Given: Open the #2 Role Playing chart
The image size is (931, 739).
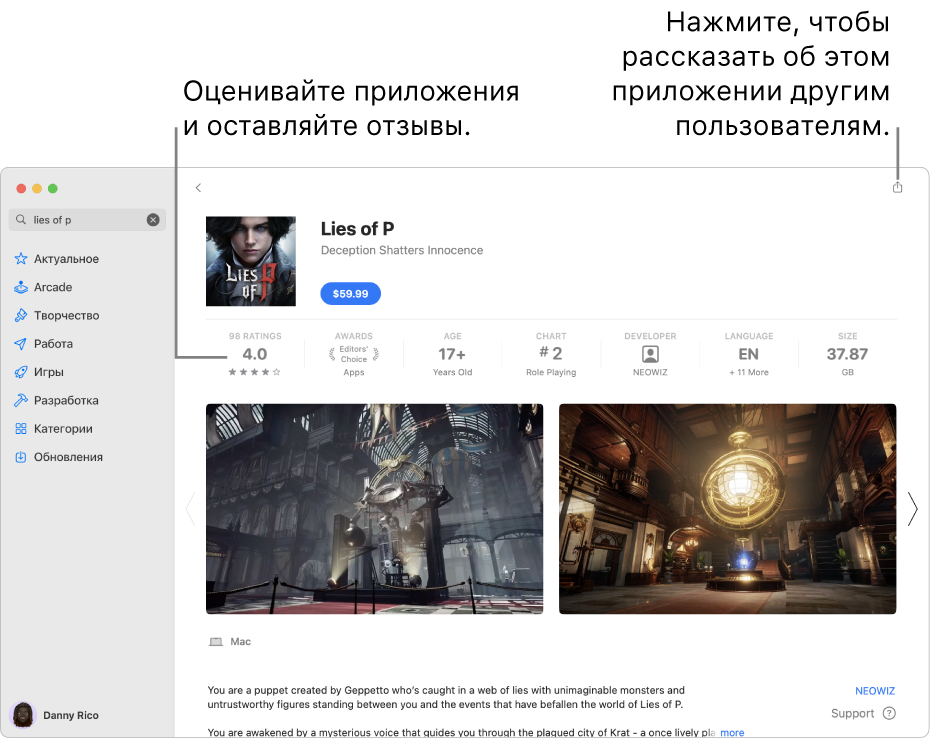Looking at the screenshot, I should click(x=551, y=353).
